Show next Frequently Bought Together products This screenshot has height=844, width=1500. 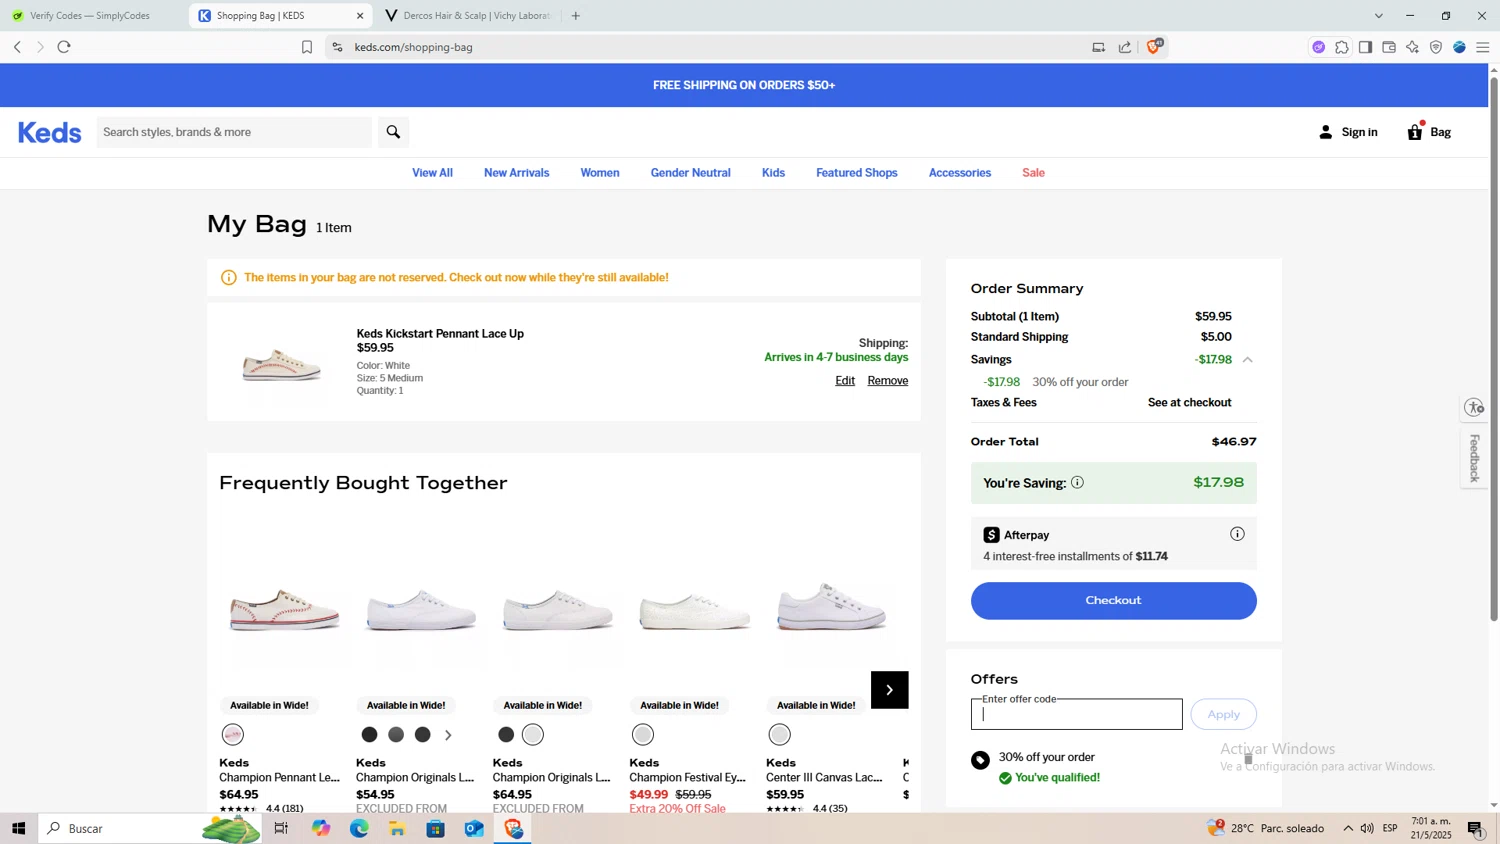[x=889, y=690]
